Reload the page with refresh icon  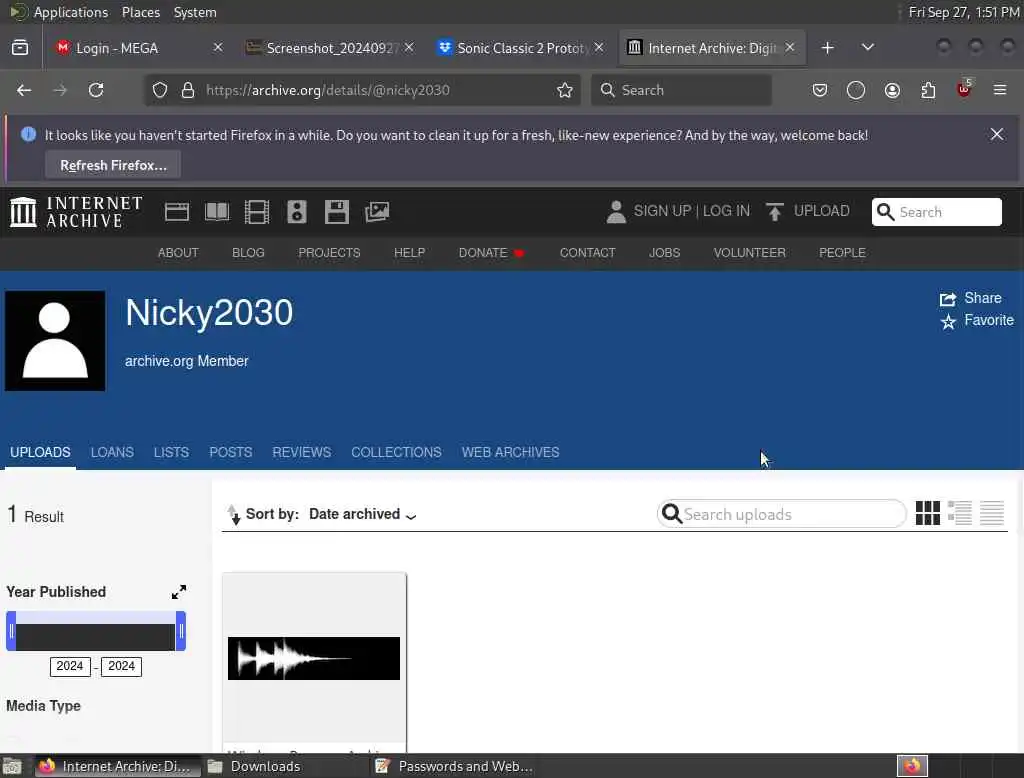pyautogui.click(x=96, y=90)
